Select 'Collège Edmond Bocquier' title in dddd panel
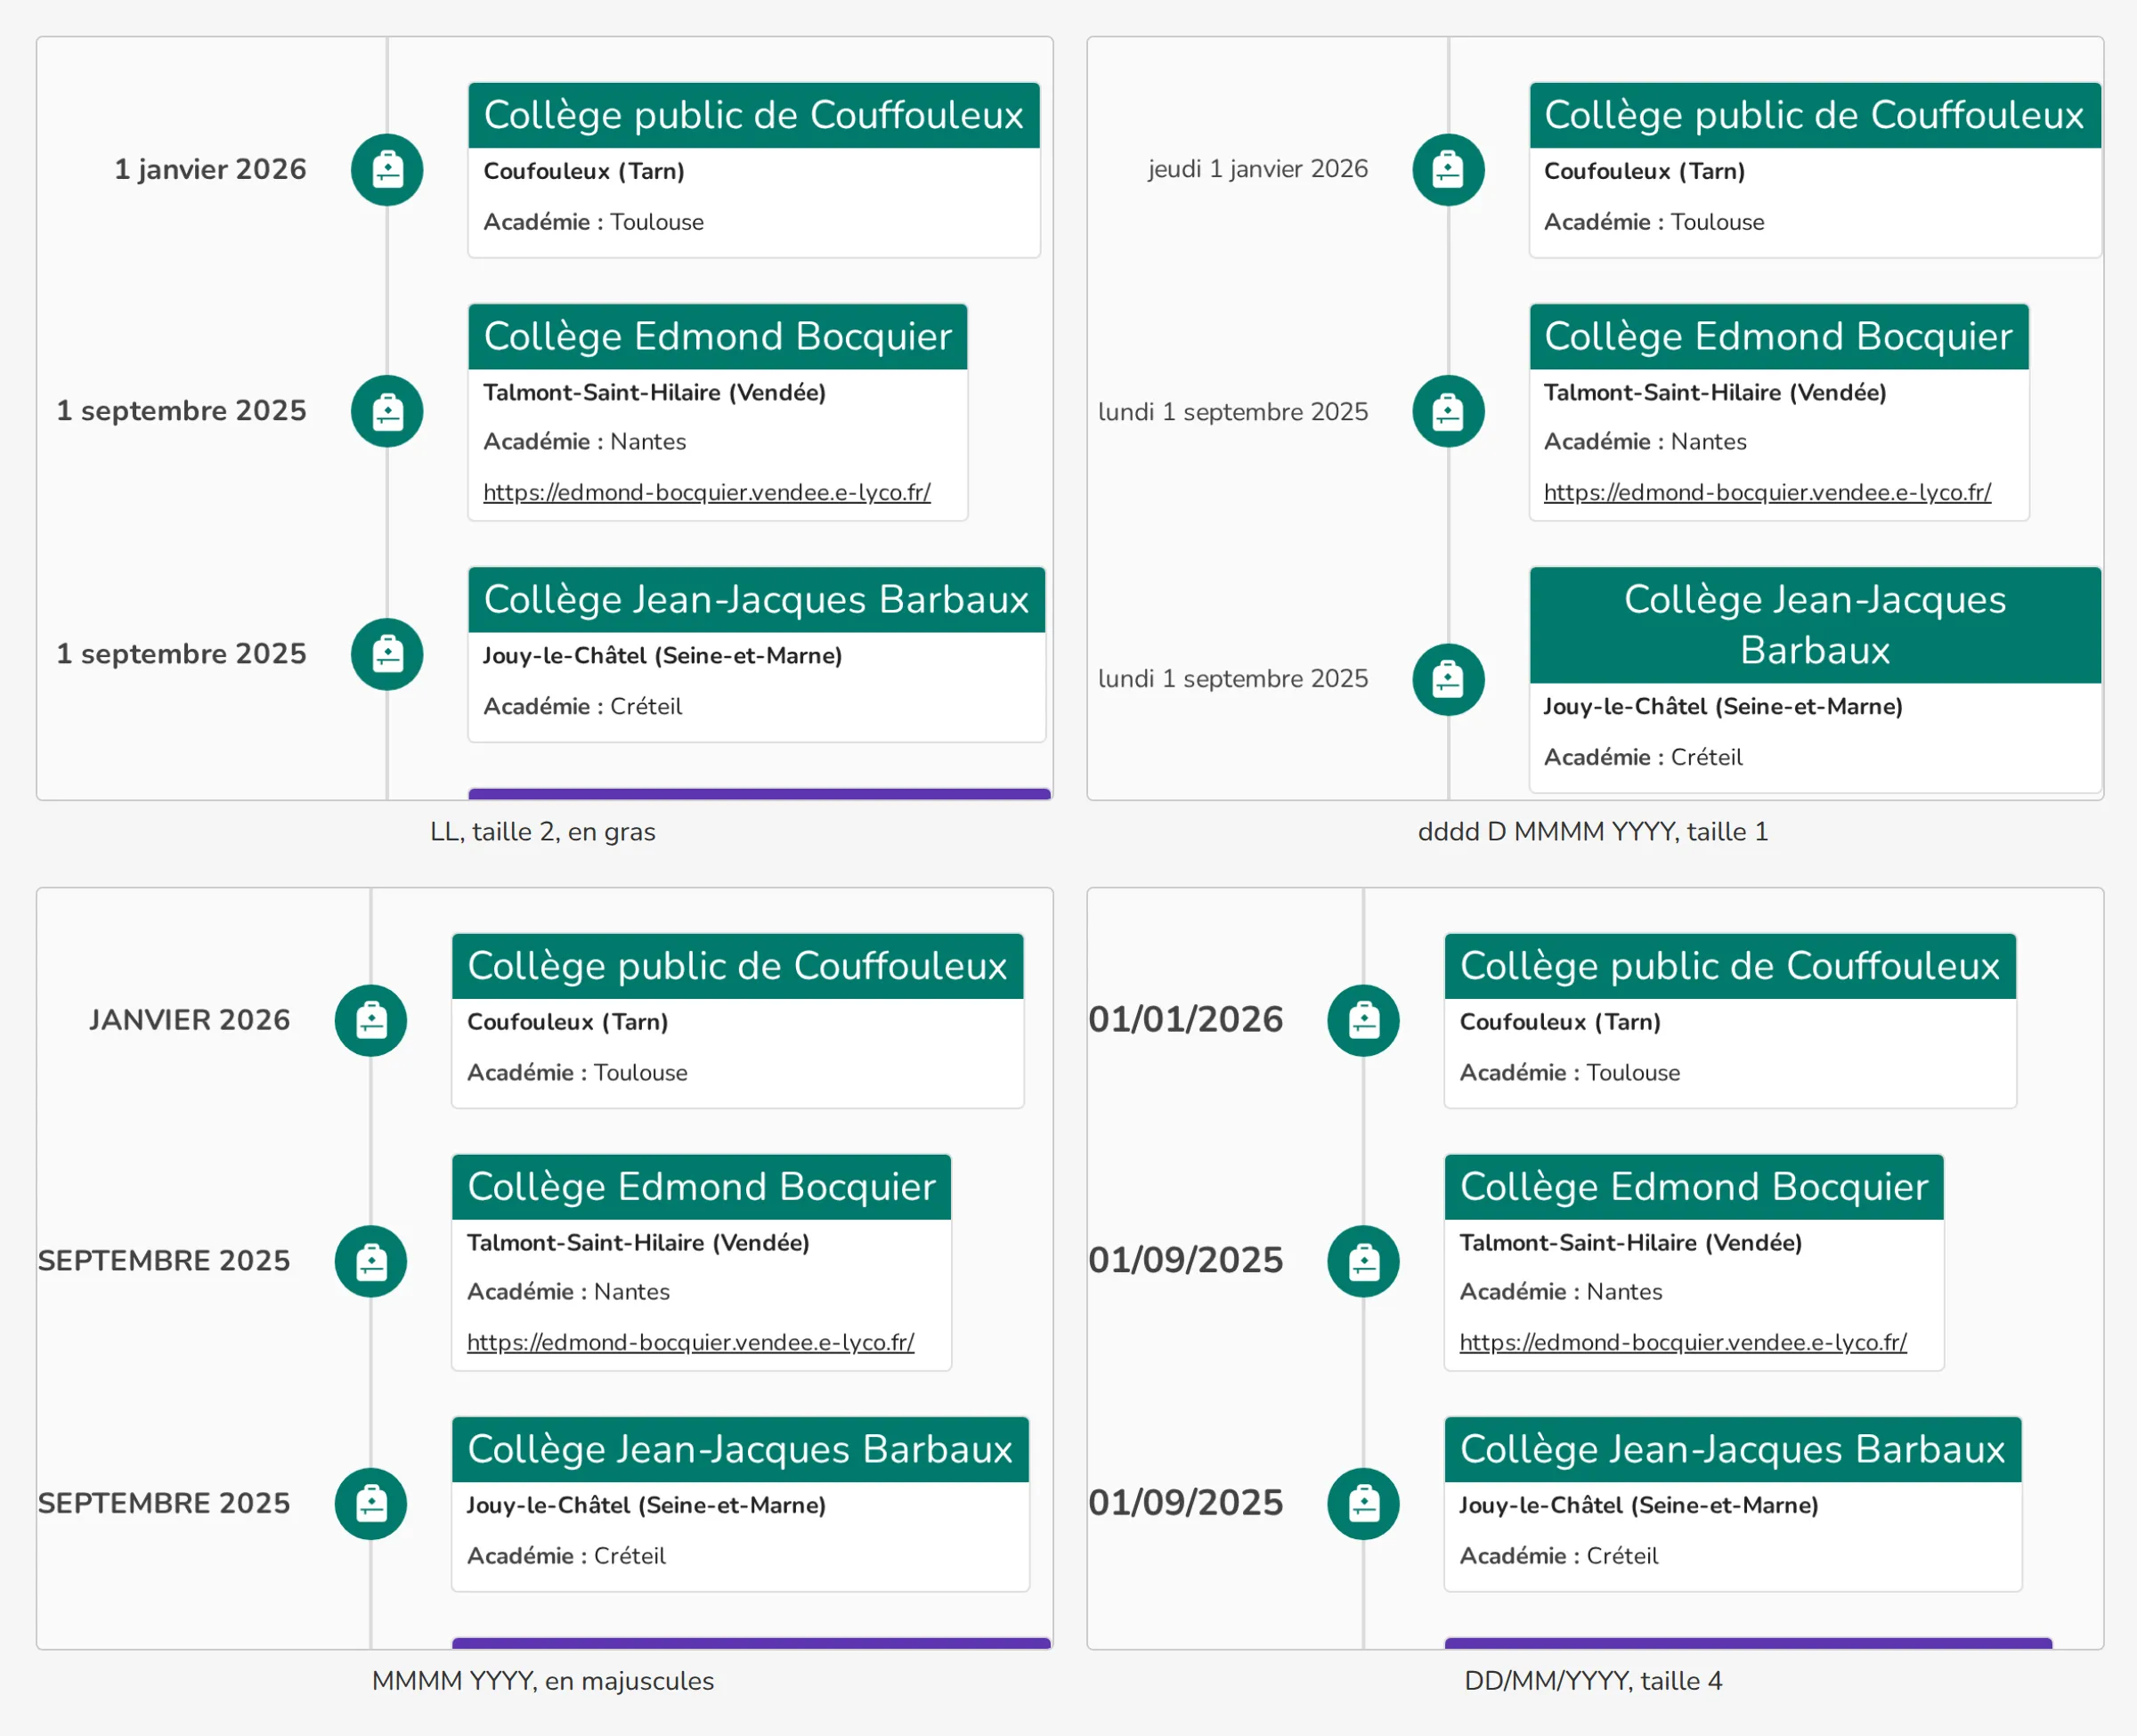 pyautogui.click(x=1779, y=336)
